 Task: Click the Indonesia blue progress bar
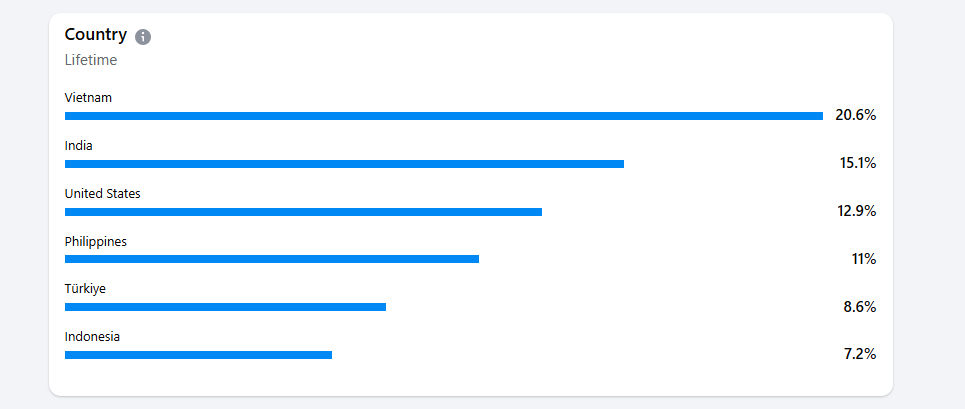click(198, 355)
